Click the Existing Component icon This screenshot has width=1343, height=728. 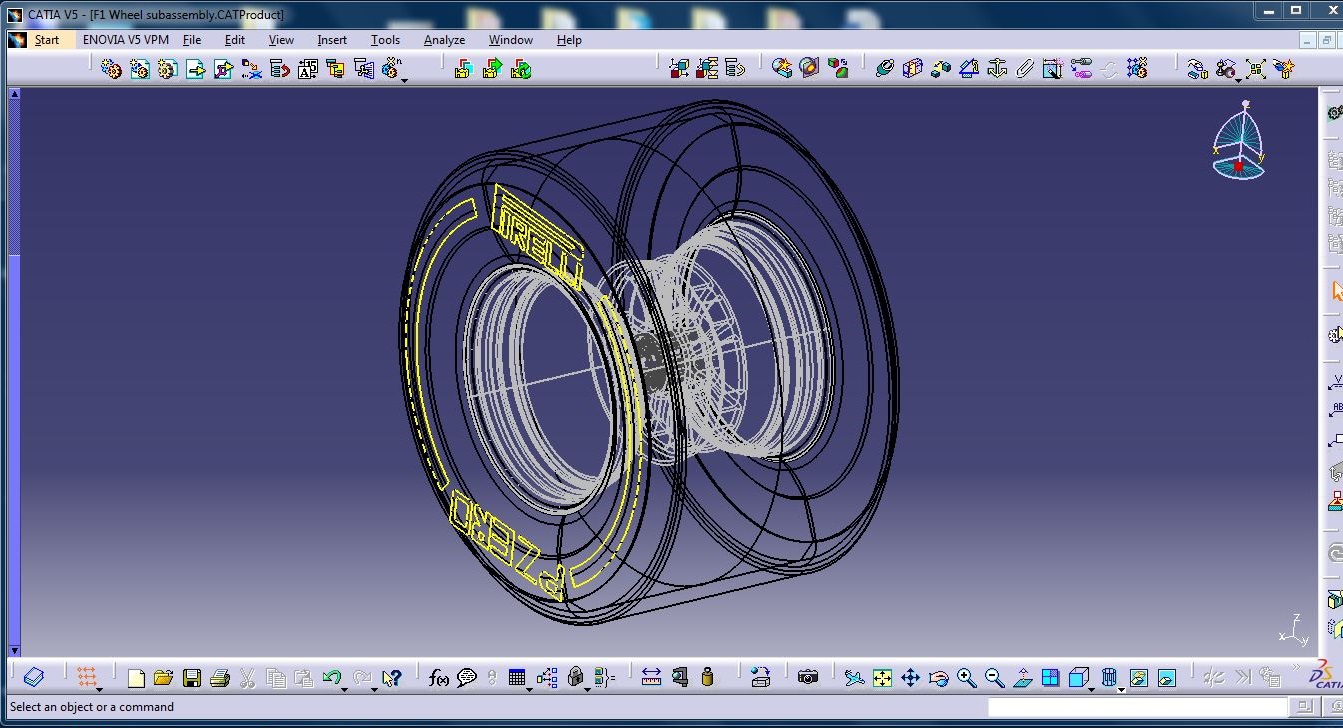[x=195, y=68]
